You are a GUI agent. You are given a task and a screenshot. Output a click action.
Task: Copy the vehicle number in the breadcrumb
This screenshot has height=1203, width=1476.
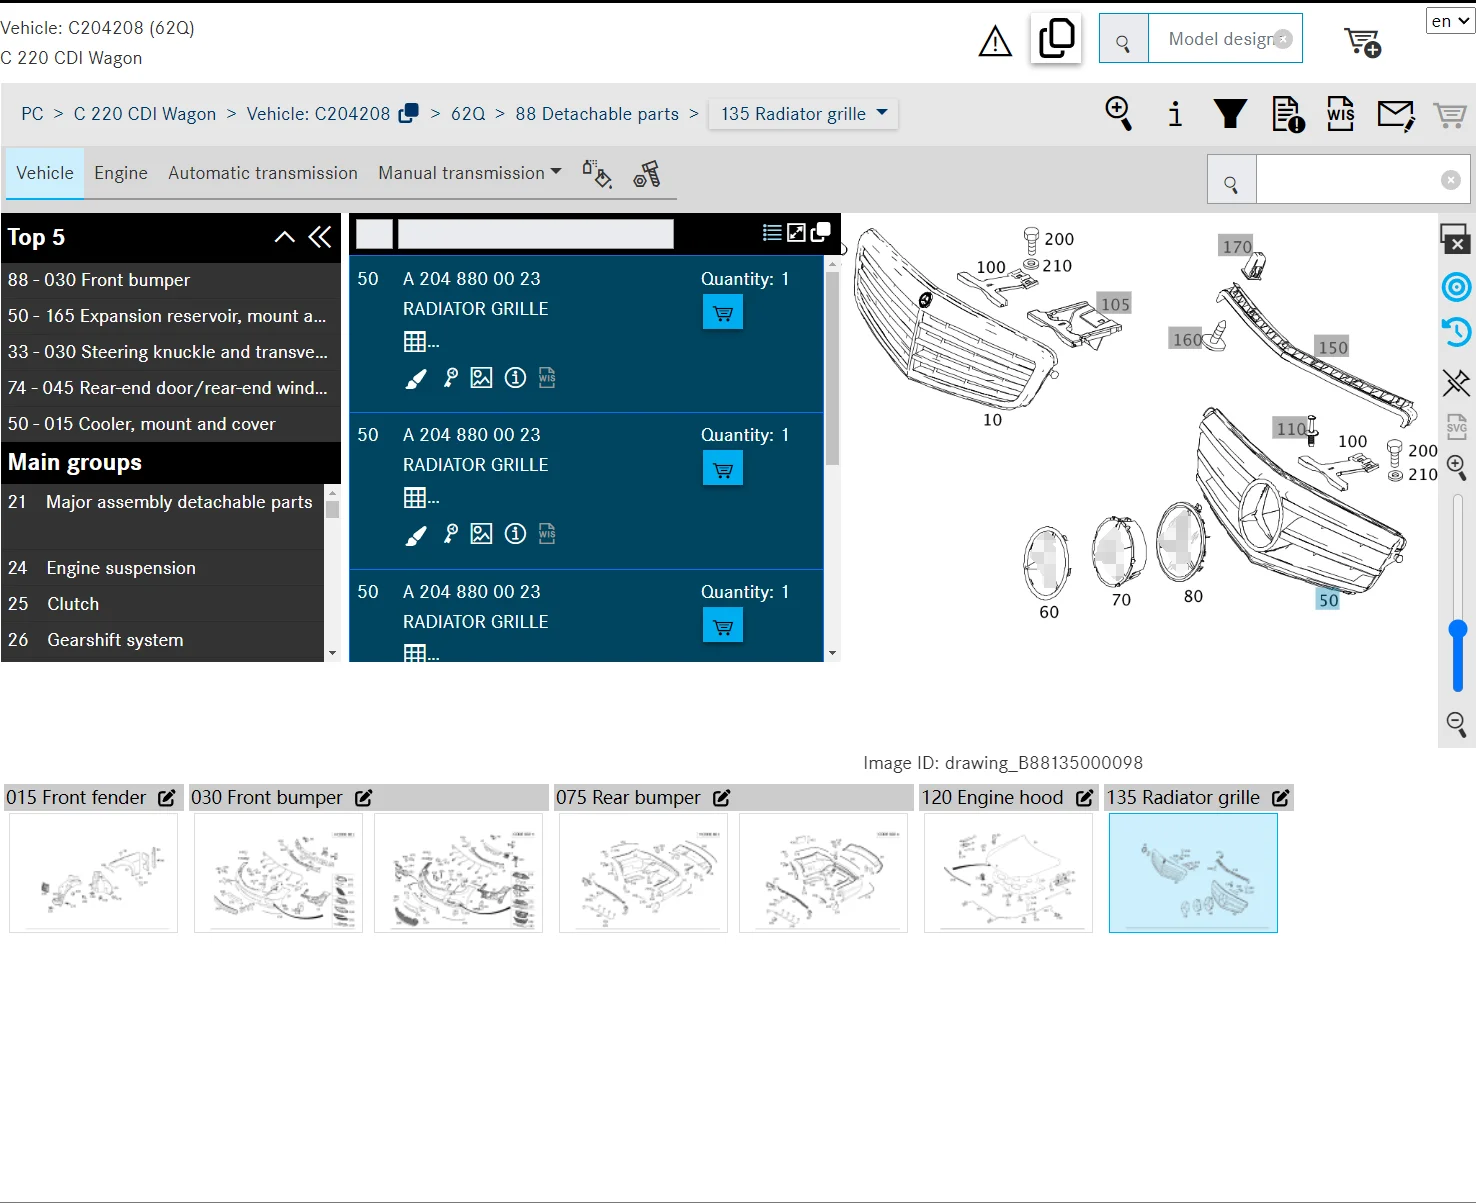pos(408,113)
